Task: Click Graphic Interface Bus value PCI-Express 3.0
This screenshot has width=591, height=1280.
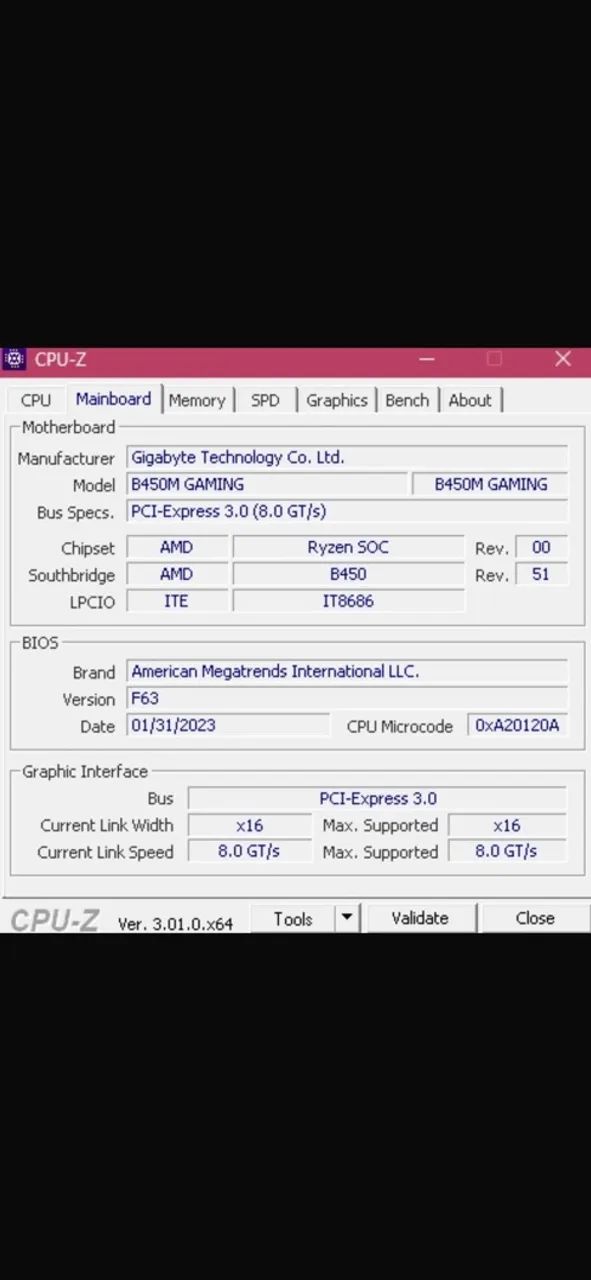Action: coord(377,799)
